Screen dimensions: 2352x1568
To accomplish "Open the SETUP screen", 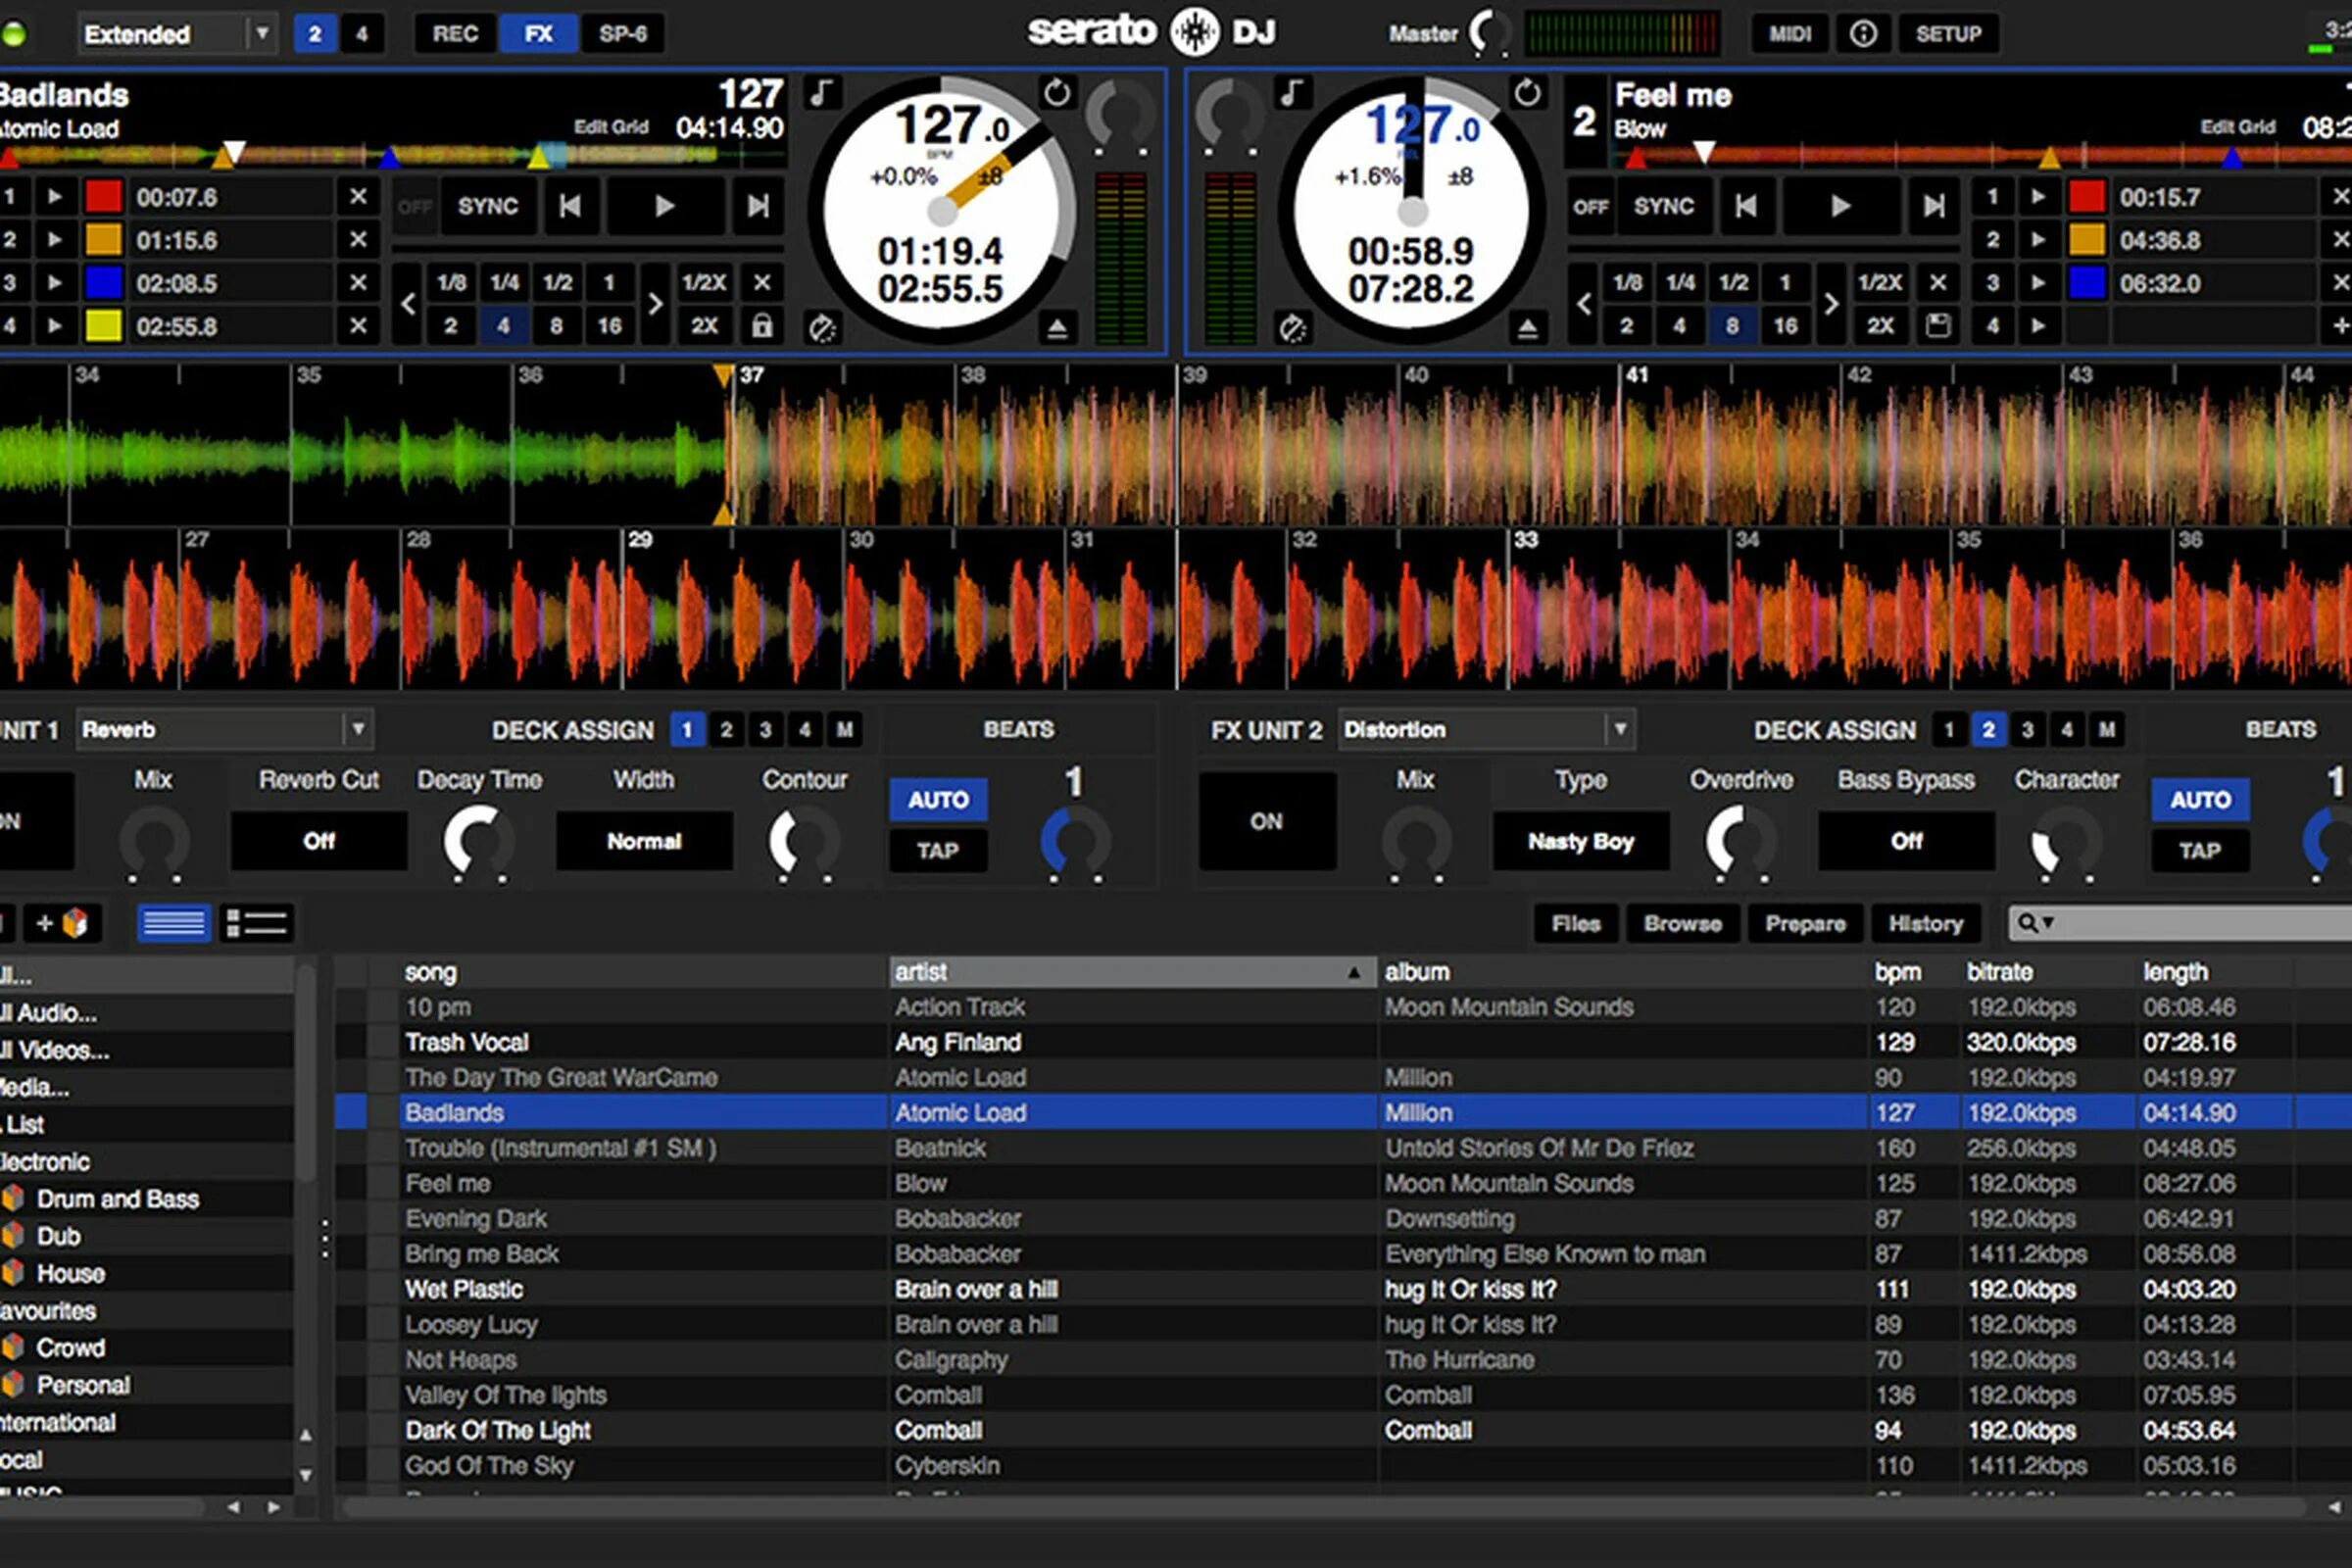I will [x=1948, y=34].
